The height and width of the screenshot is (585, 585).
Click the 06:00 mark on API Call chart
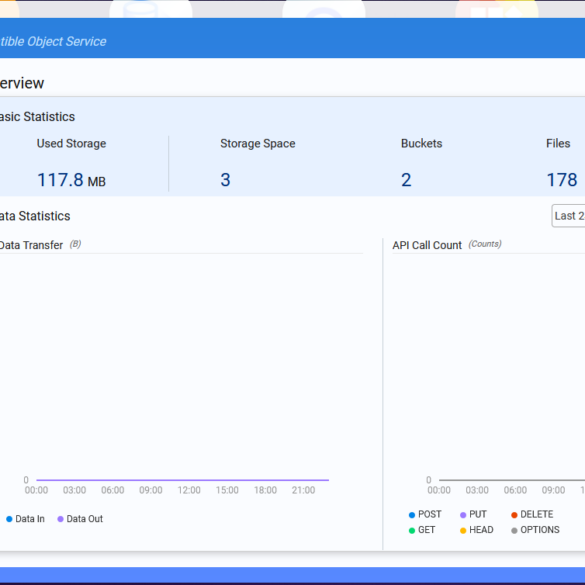tap(515, 490)
